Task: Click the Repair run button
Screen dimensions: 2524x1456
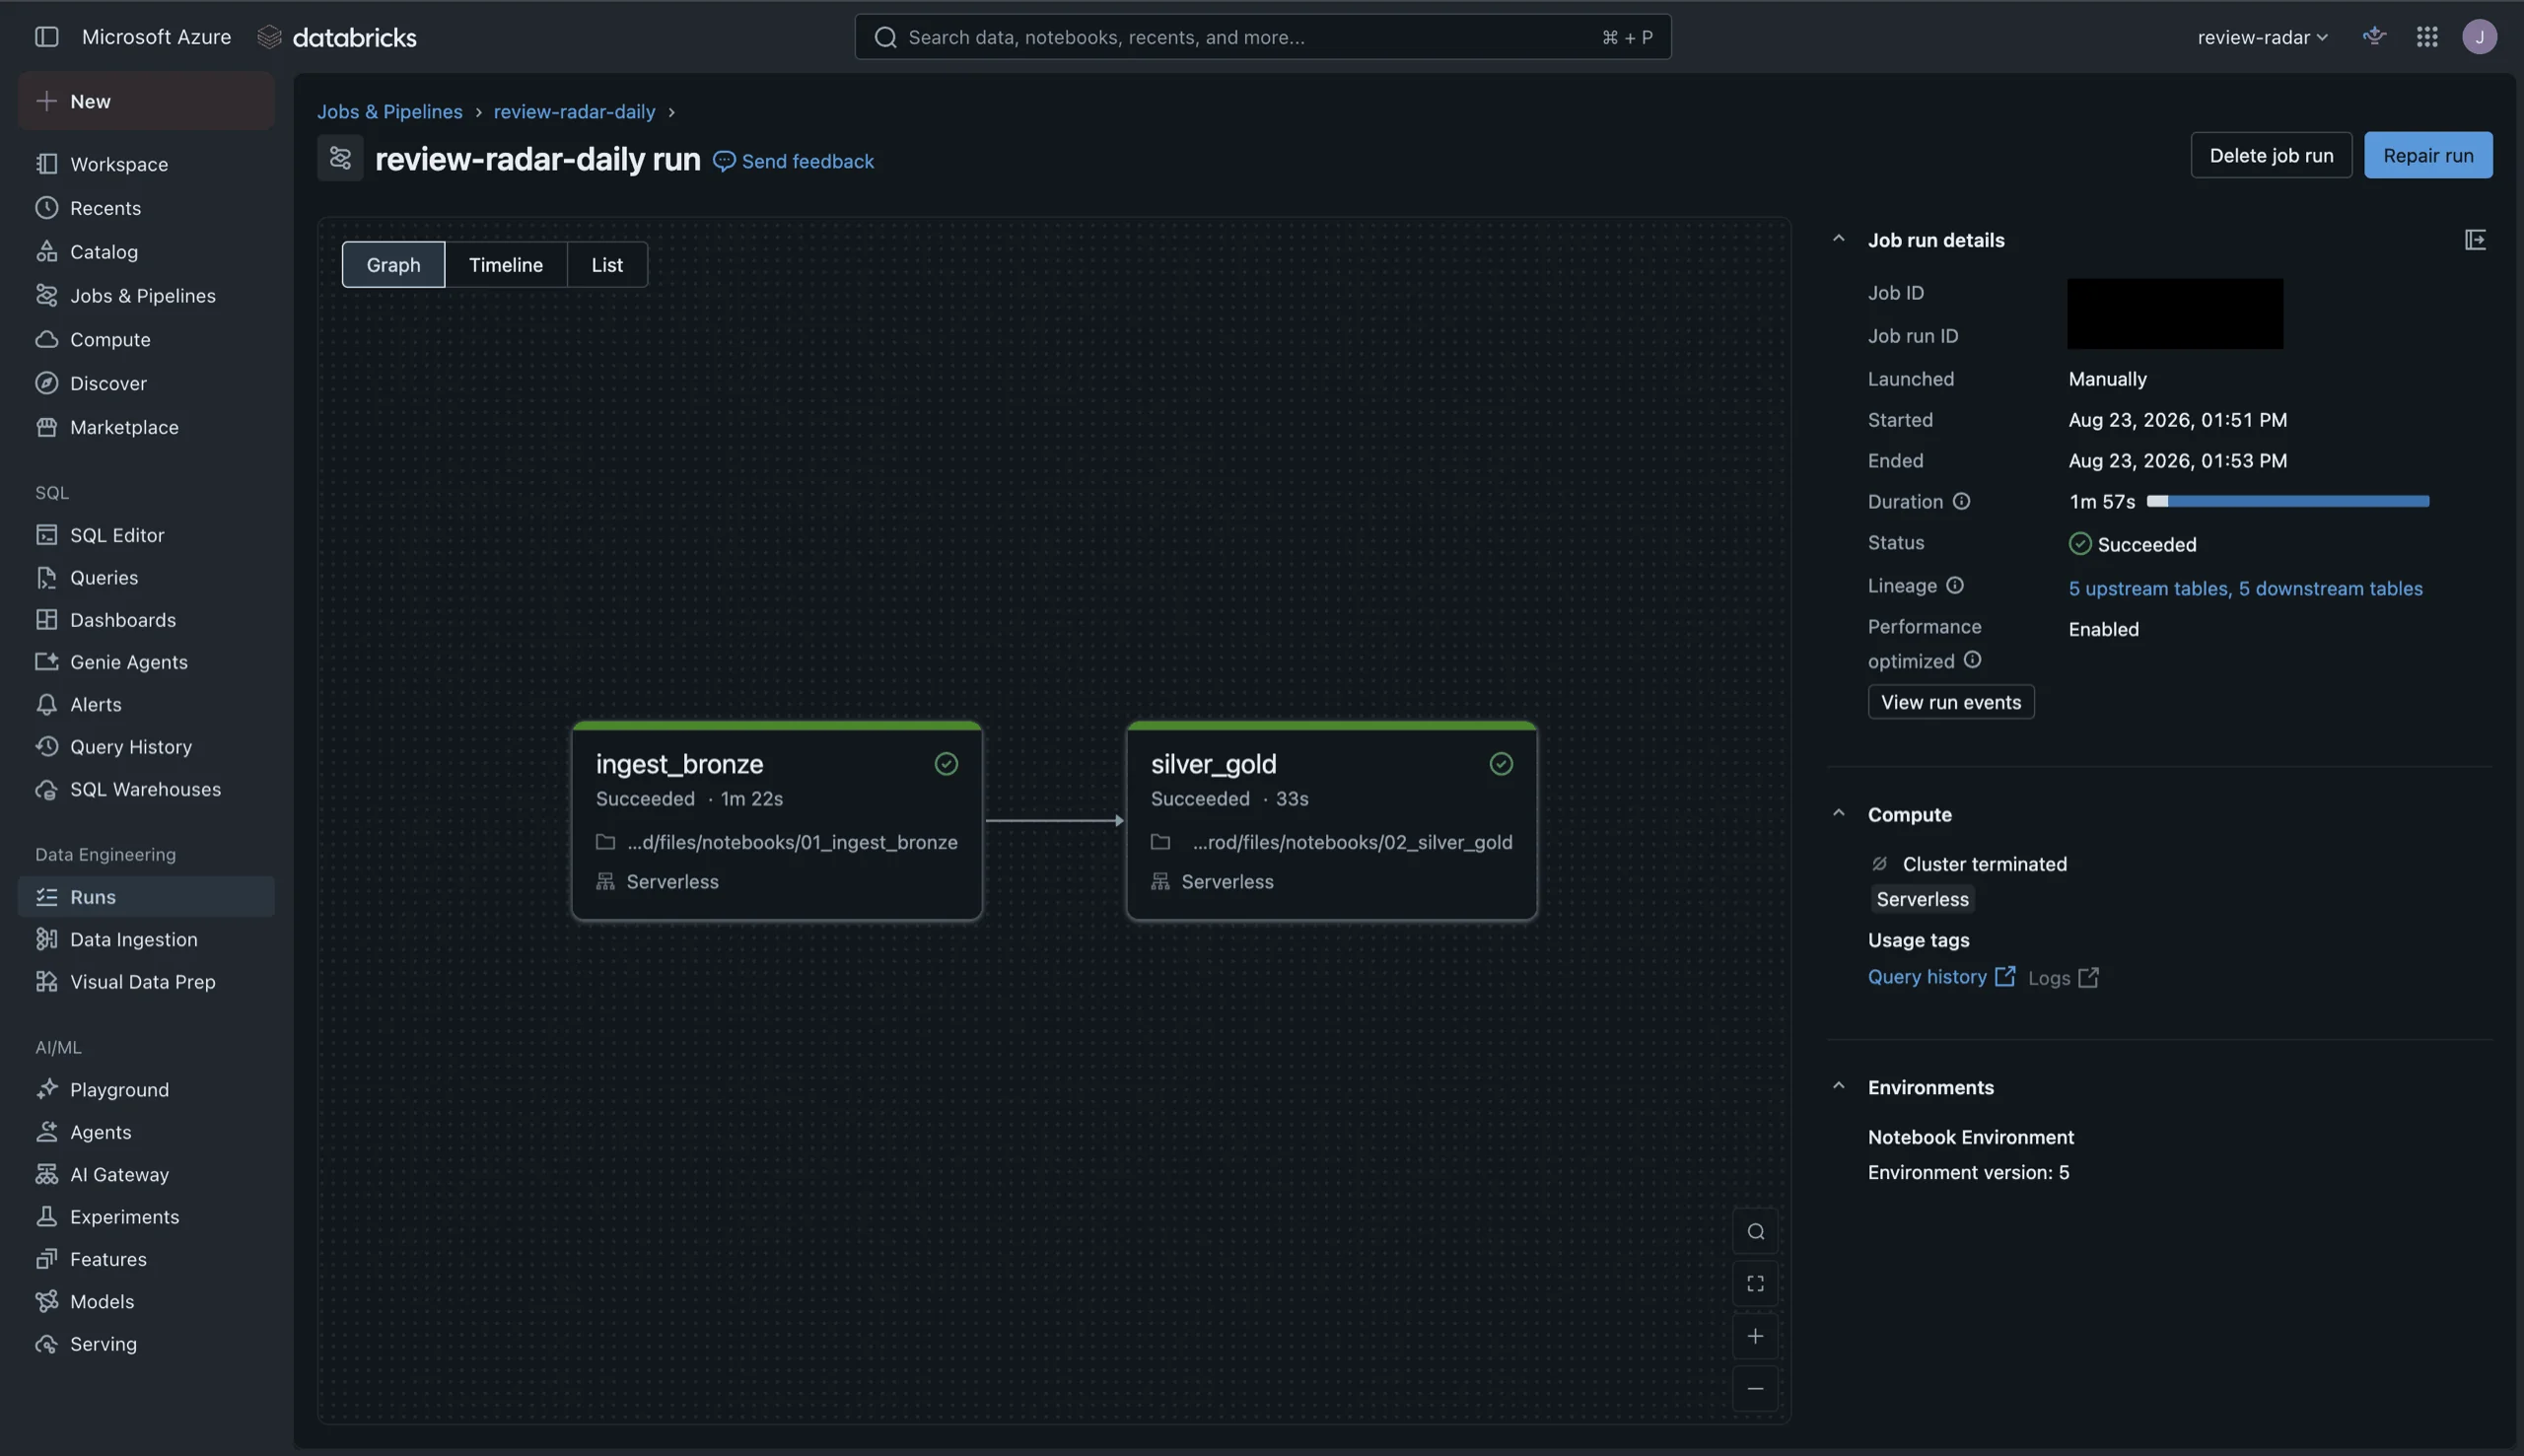Action: pos(2428,155)
